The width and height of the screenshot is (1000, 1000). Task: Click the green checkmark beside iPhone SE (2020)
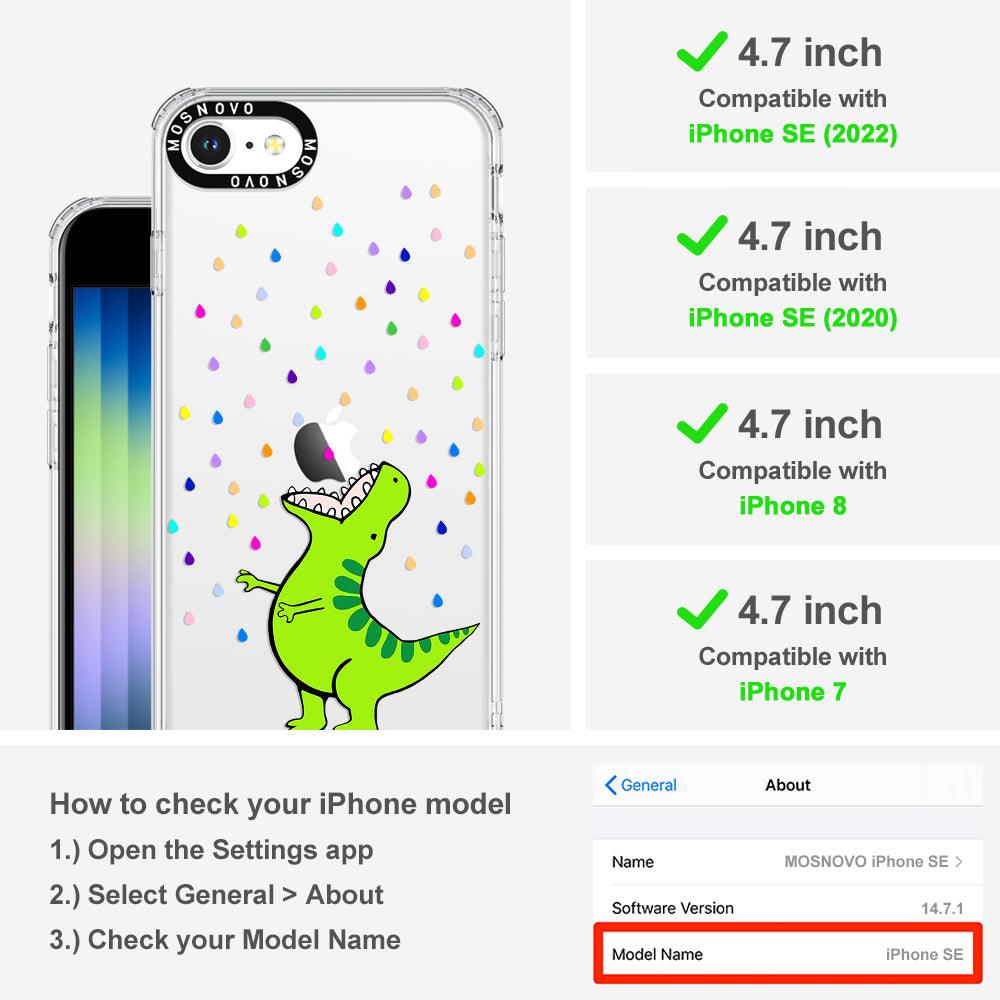point(702,235)
